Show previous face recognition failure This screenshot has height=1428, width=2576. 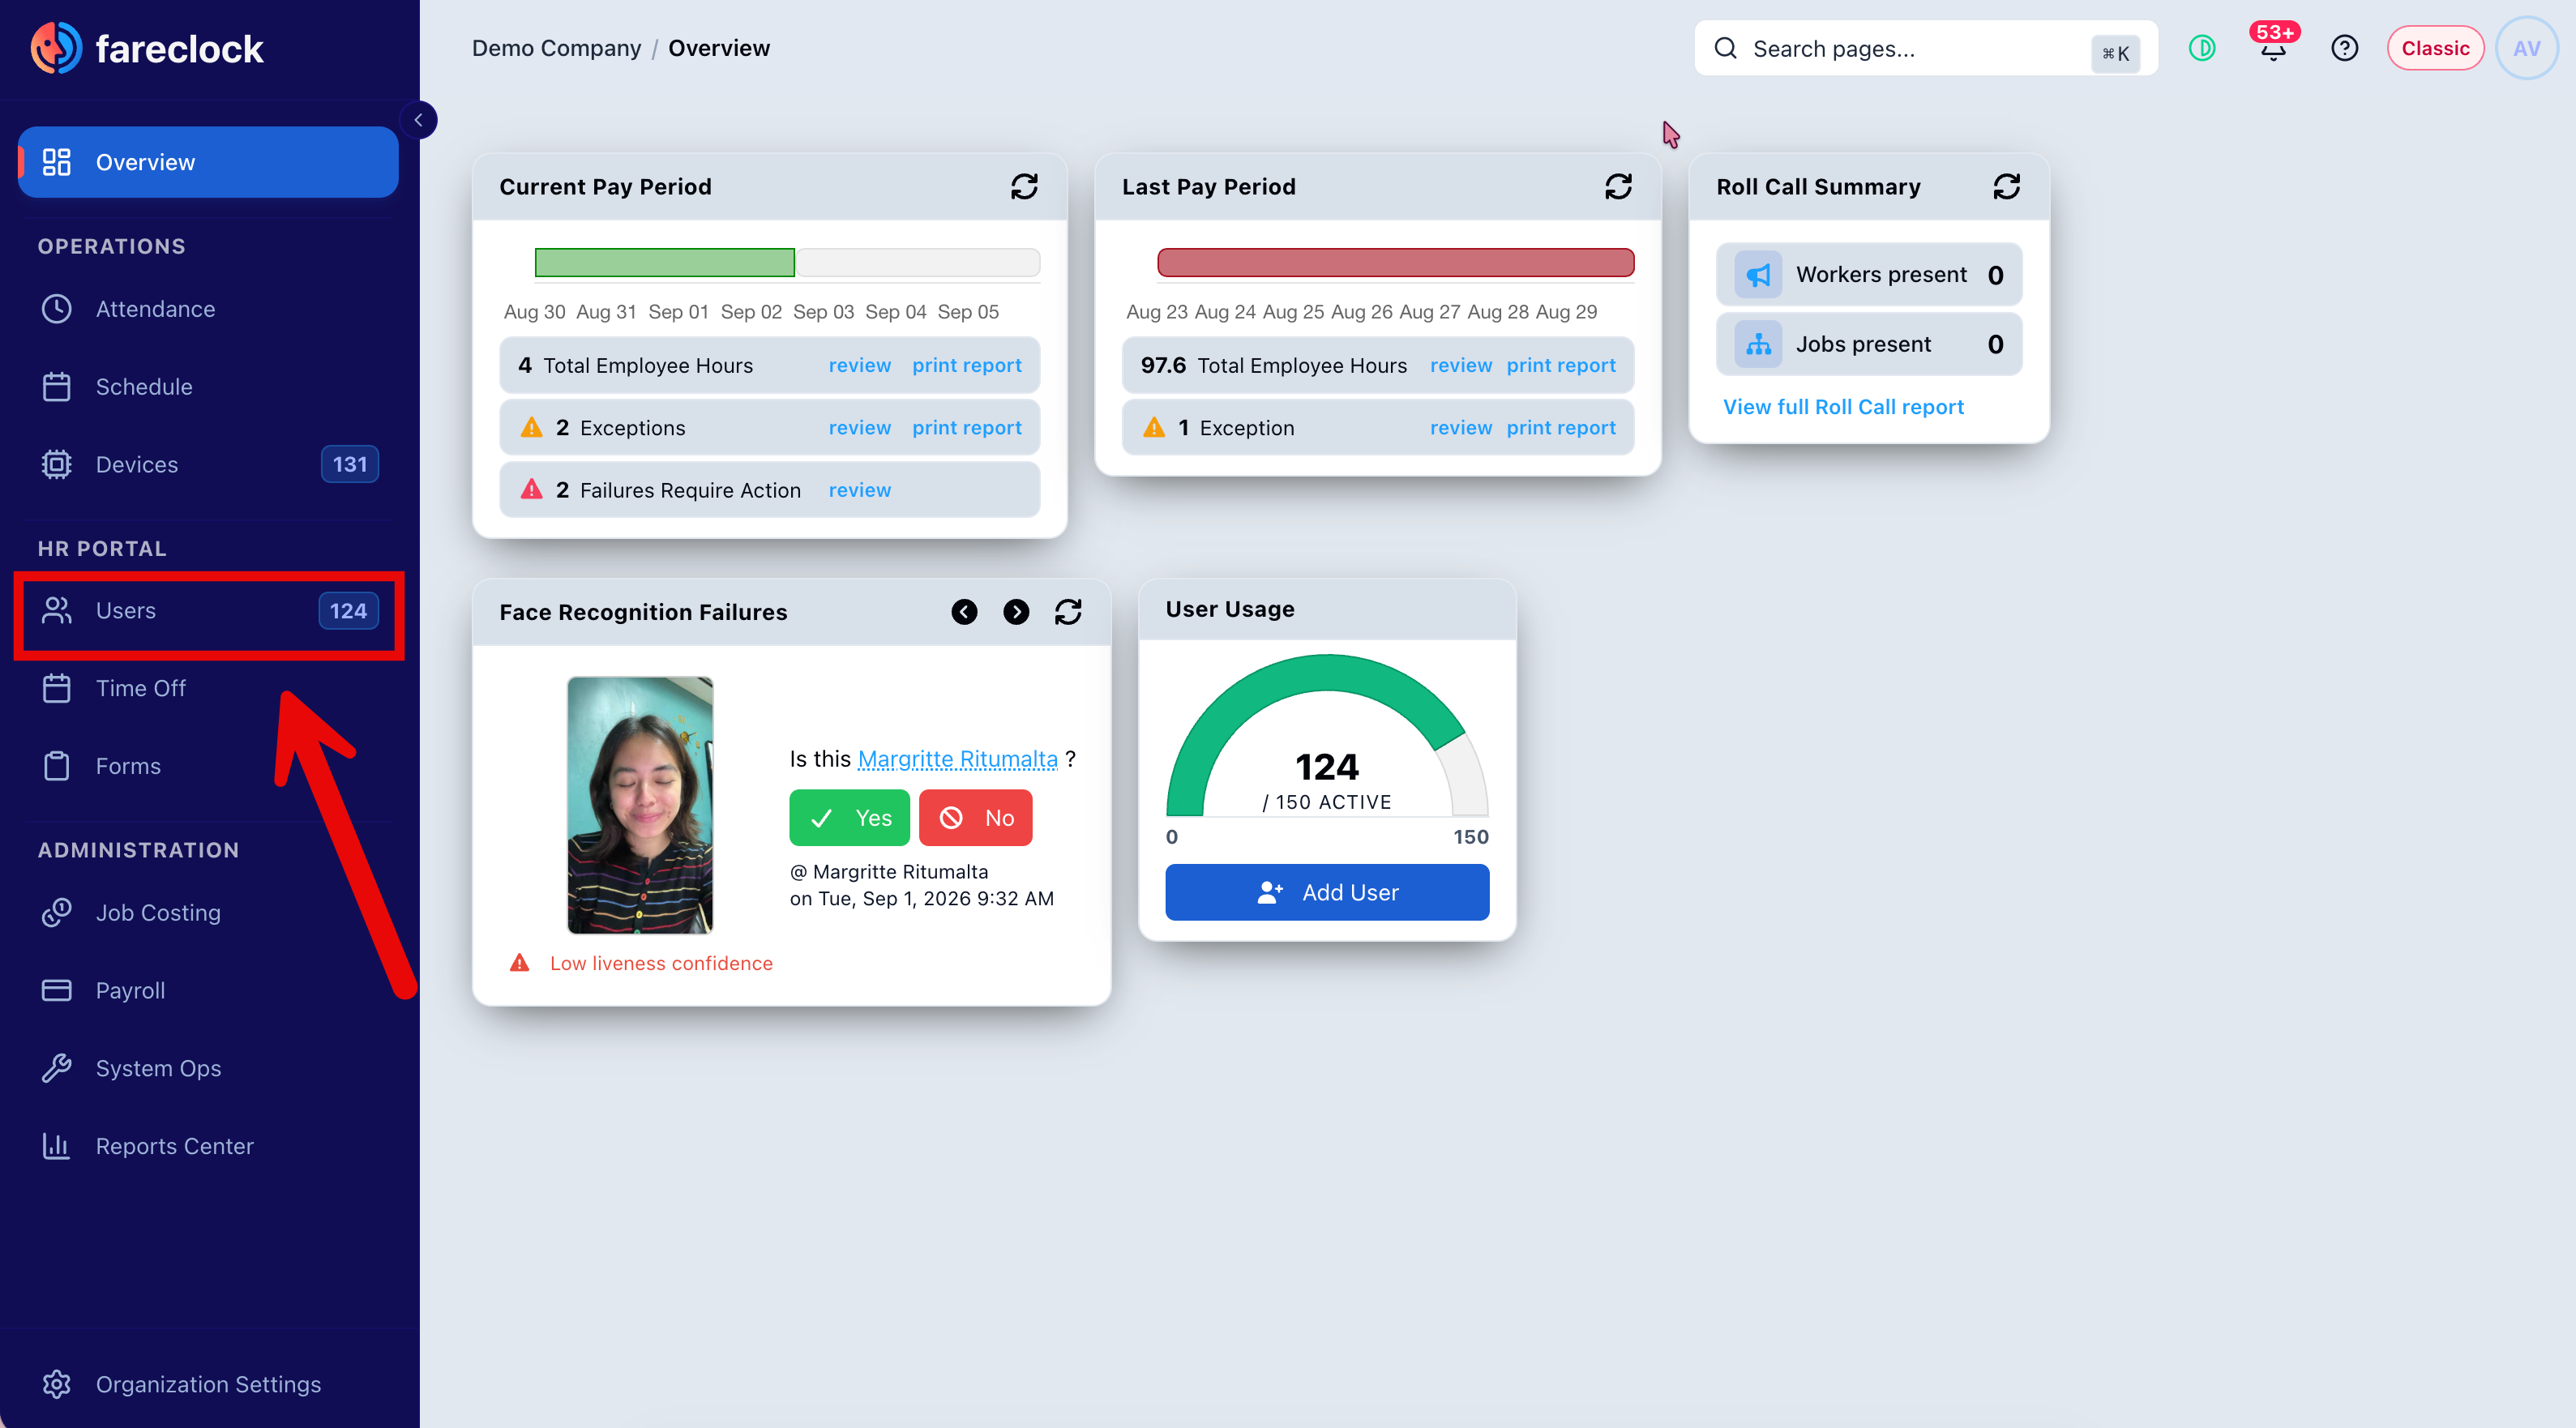pos(964,612)
